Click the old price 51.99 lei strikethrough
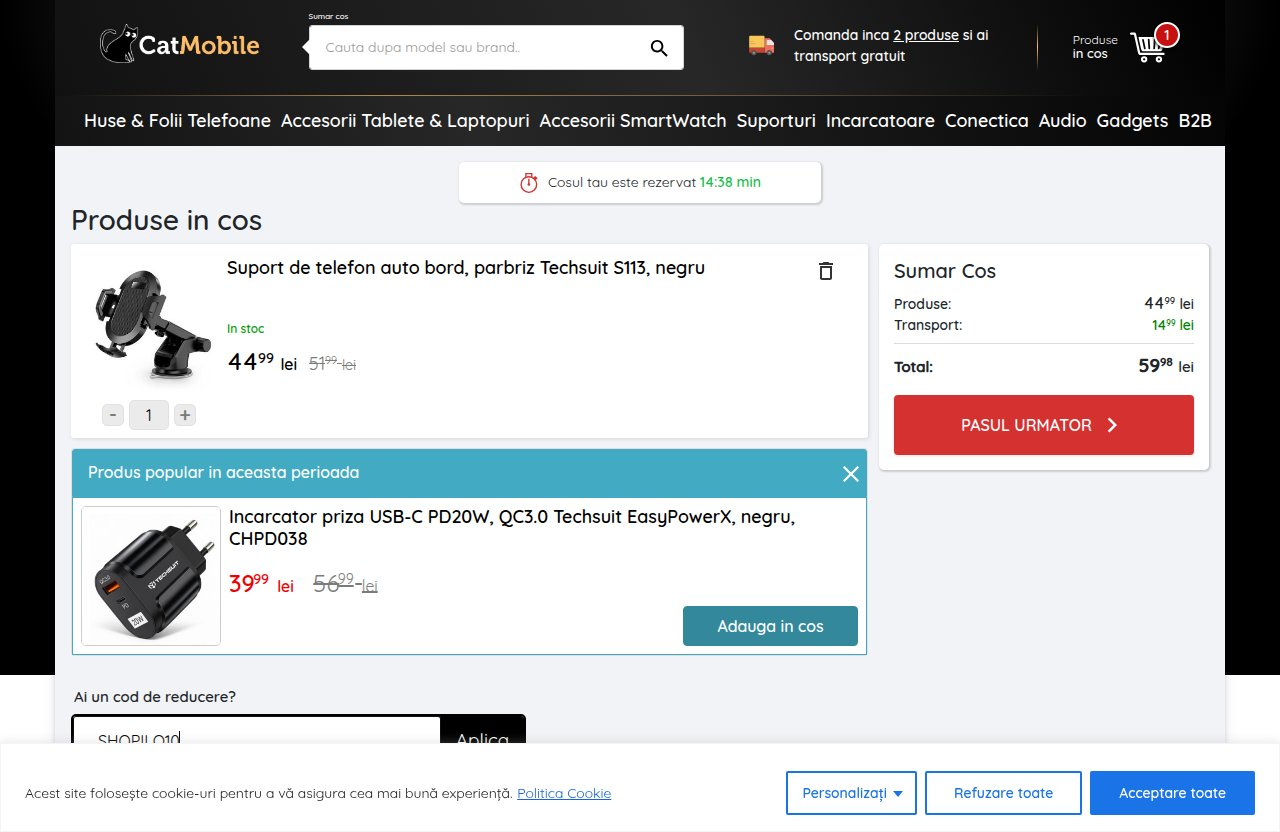1280x832 pixels. click(x=332, y=364)
